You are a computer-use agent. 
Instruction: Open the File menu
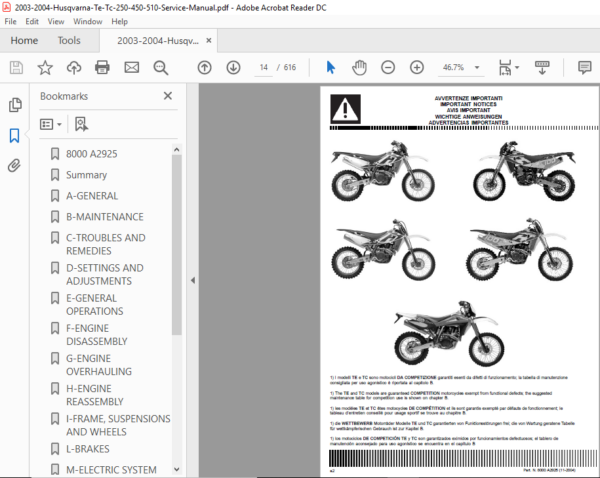point(10,21)
